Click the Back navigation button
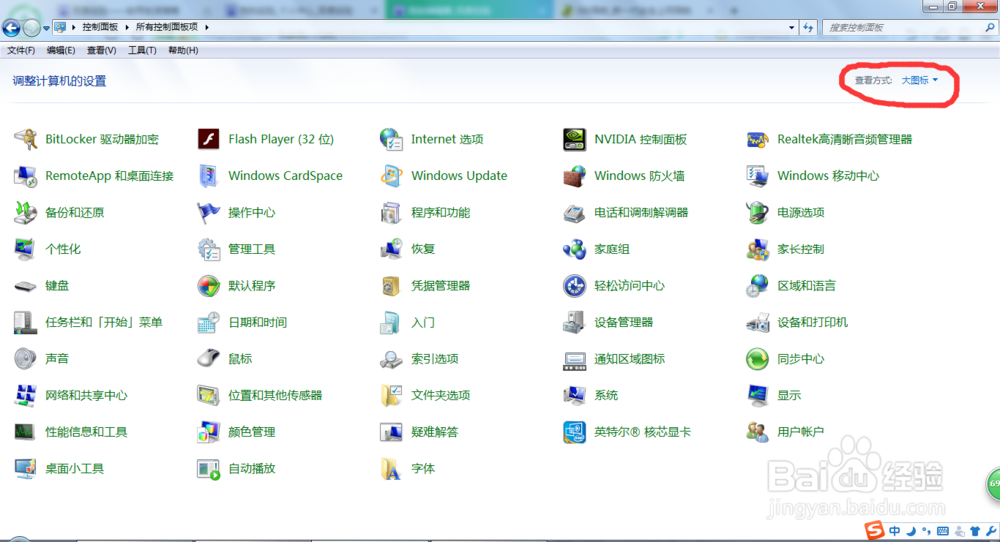This screenshot has width=1000, height=542. [x=11, y=28]
